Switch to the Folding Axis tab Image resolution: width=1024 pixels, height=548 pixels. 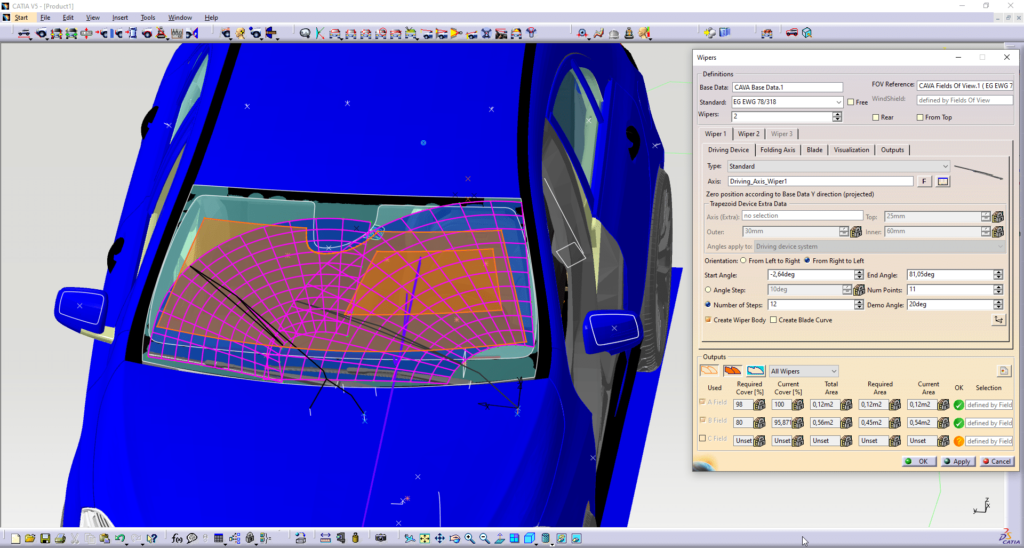coord(777,150)
